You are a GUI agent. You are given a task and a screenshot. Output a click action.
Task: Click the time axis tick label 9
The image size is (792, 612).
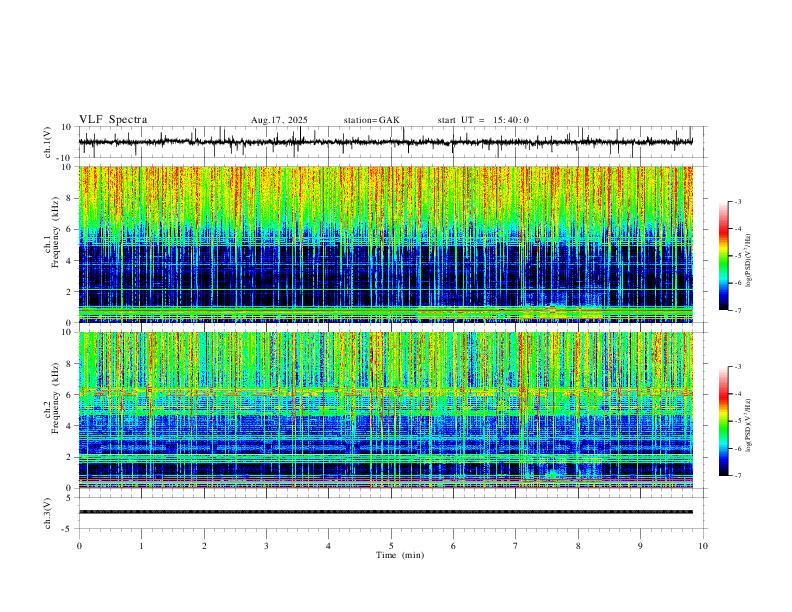[640, 546]
